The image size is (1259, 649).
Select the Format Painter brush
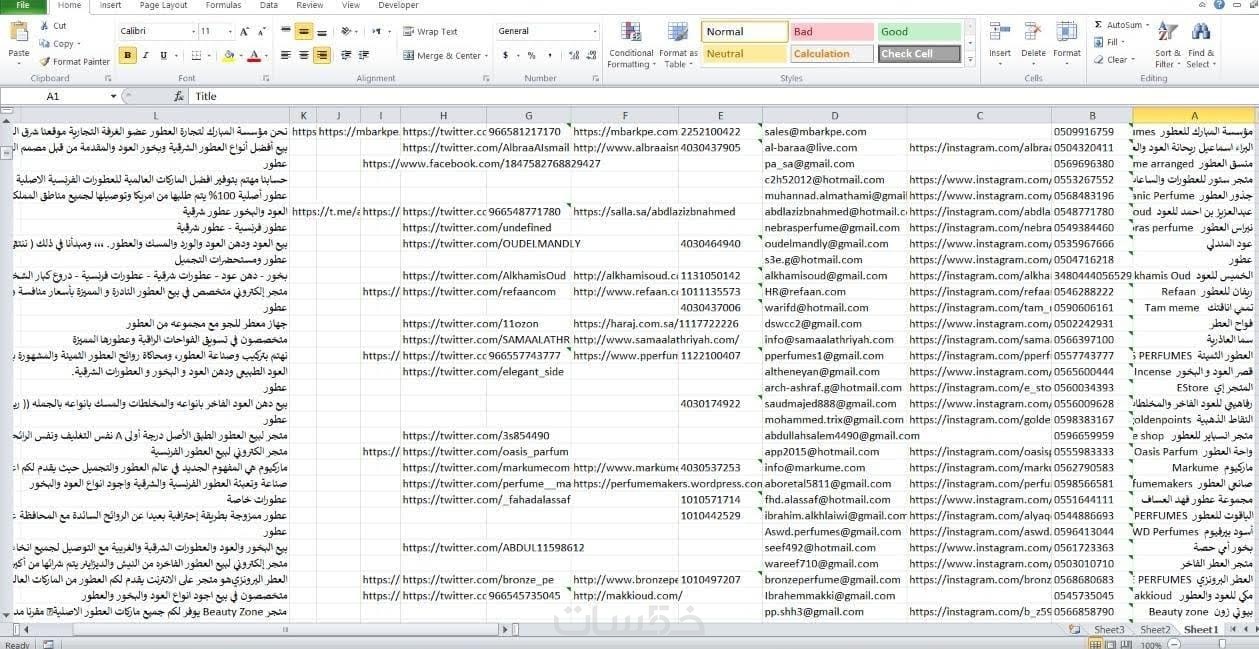(x=44, y=61)
